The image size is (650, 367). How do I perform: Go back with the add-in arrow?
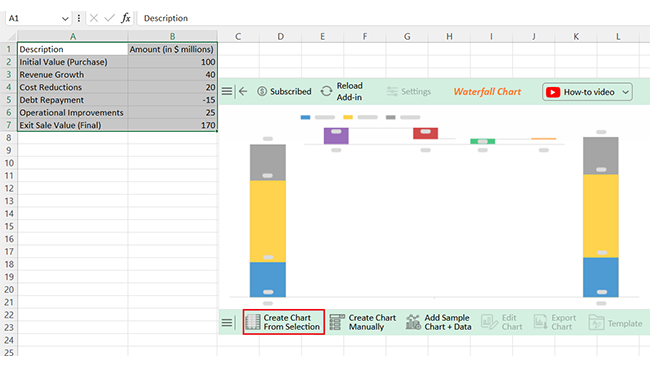pyautogui.click(x=243, y=91)
